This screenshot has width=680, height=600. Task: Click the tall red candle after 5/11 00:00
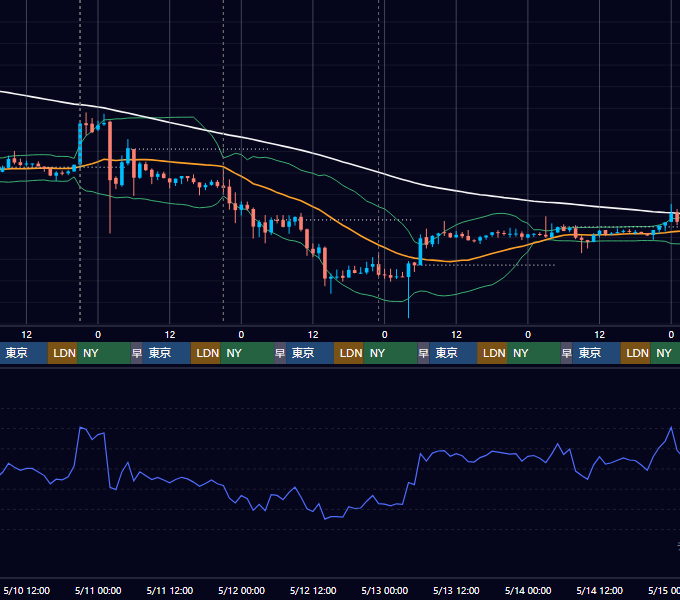110,150
